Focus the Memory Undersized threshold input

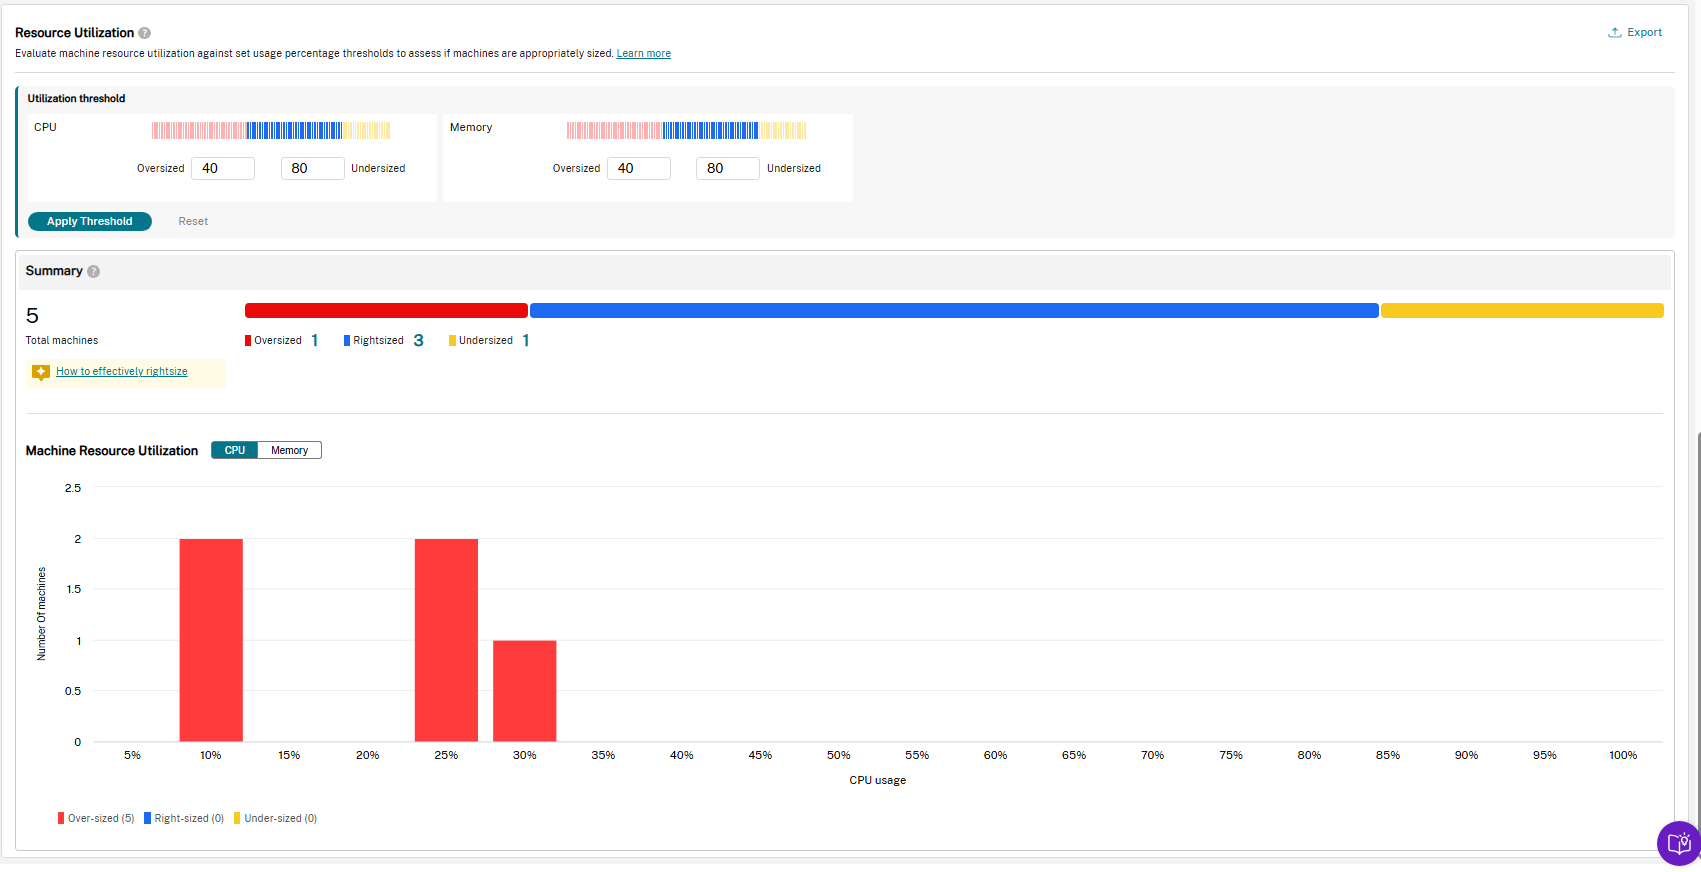click(x=727, y=168)
